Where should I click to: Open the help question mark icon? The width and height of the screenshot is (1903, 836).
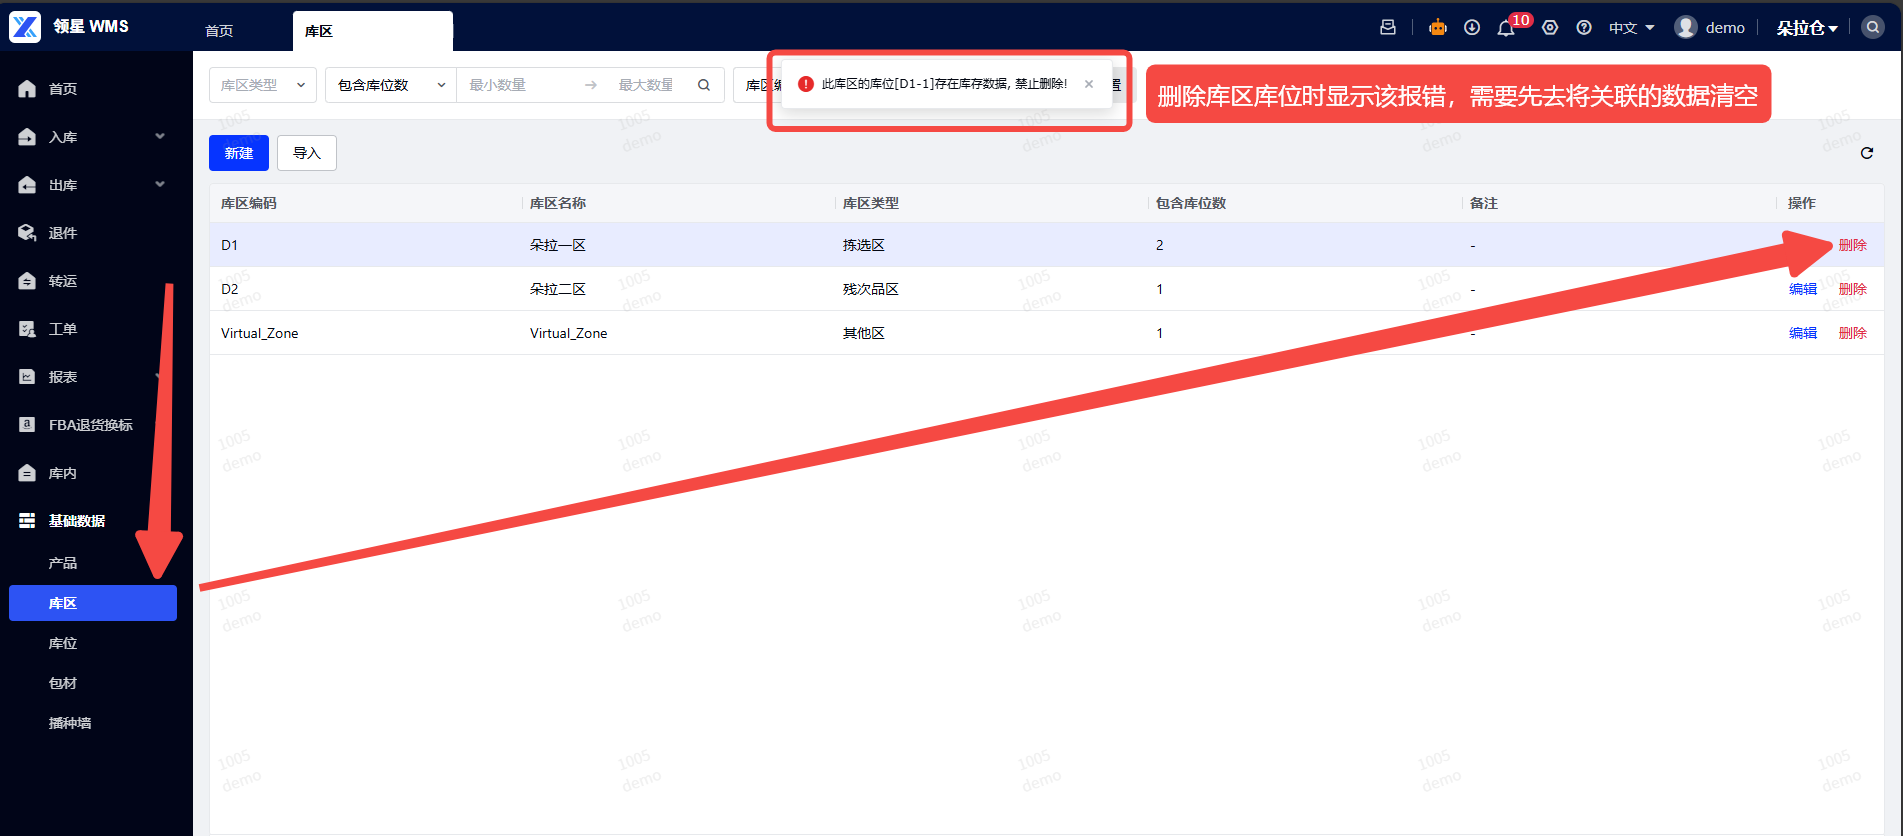(x=1584, y=28)
